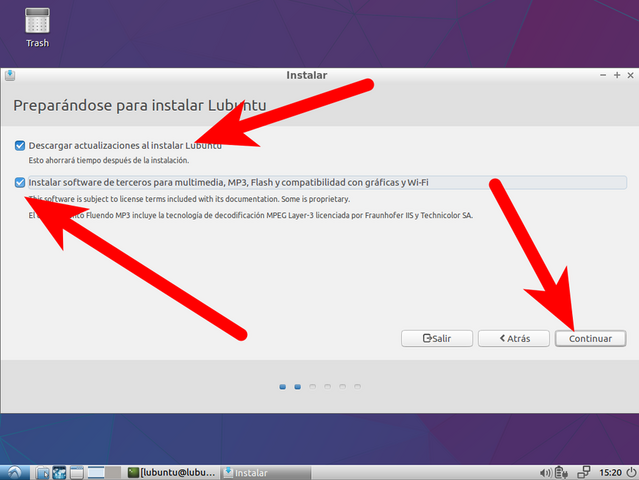Switch to the second virtual desktop
The height and width of the screenshot is (480, 639).
click(113, 473)
